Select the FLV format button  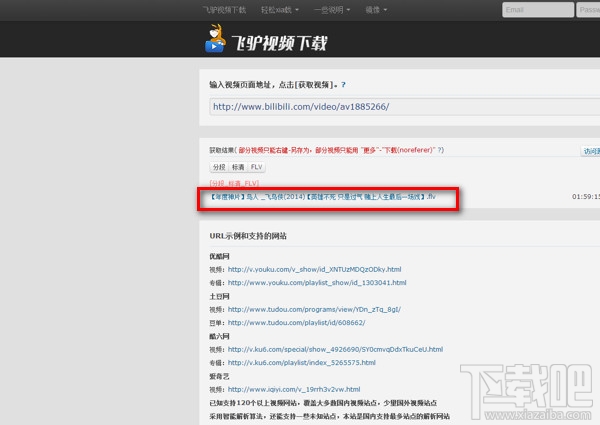pos(256,167)
